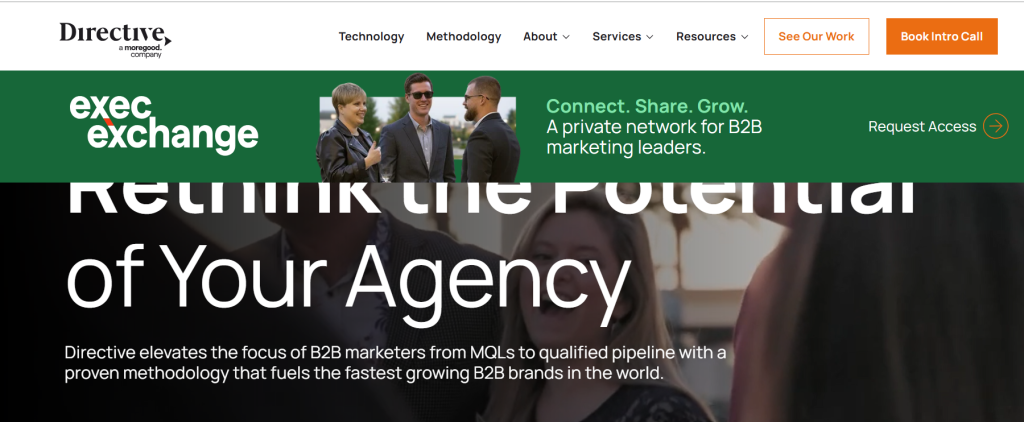
Task: Open the Technology menu item
Action: [371, 37]
